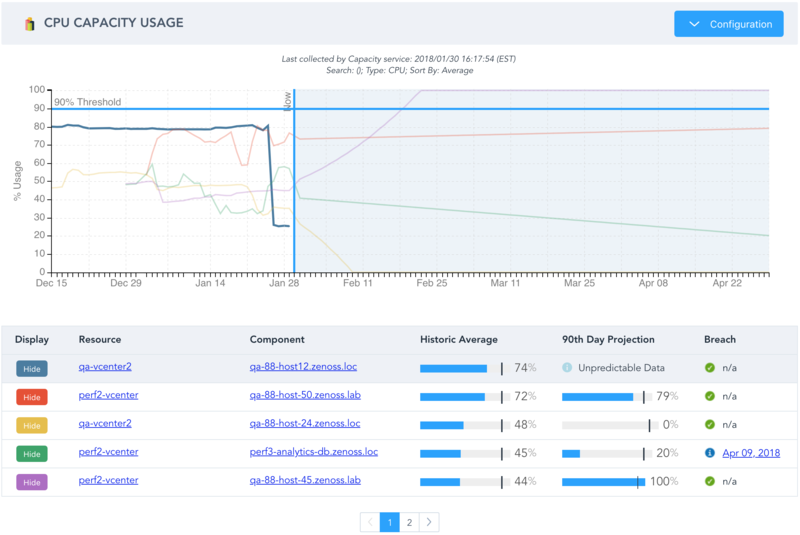
Task: Open perf2-vcenter resource for host-45 row
Action: 108,480
